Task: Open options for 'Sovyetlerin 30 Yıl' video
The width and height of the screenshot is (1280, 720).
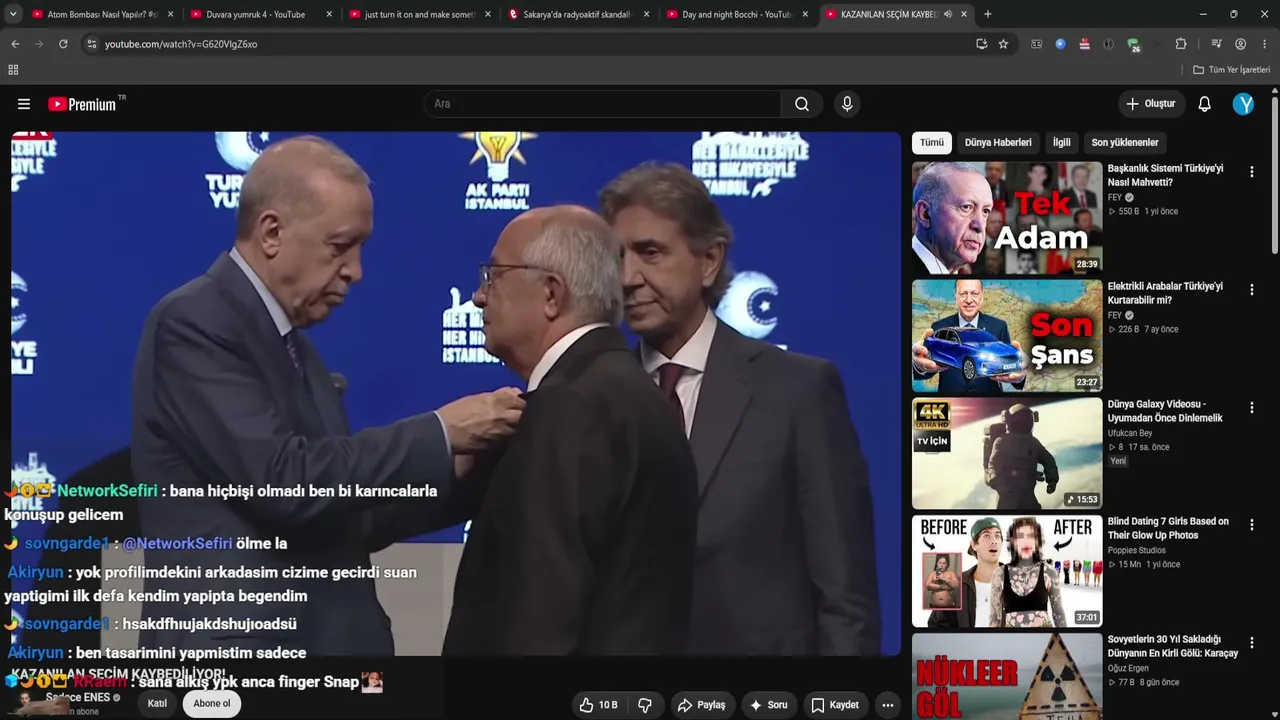Action: click(1251, 643)
